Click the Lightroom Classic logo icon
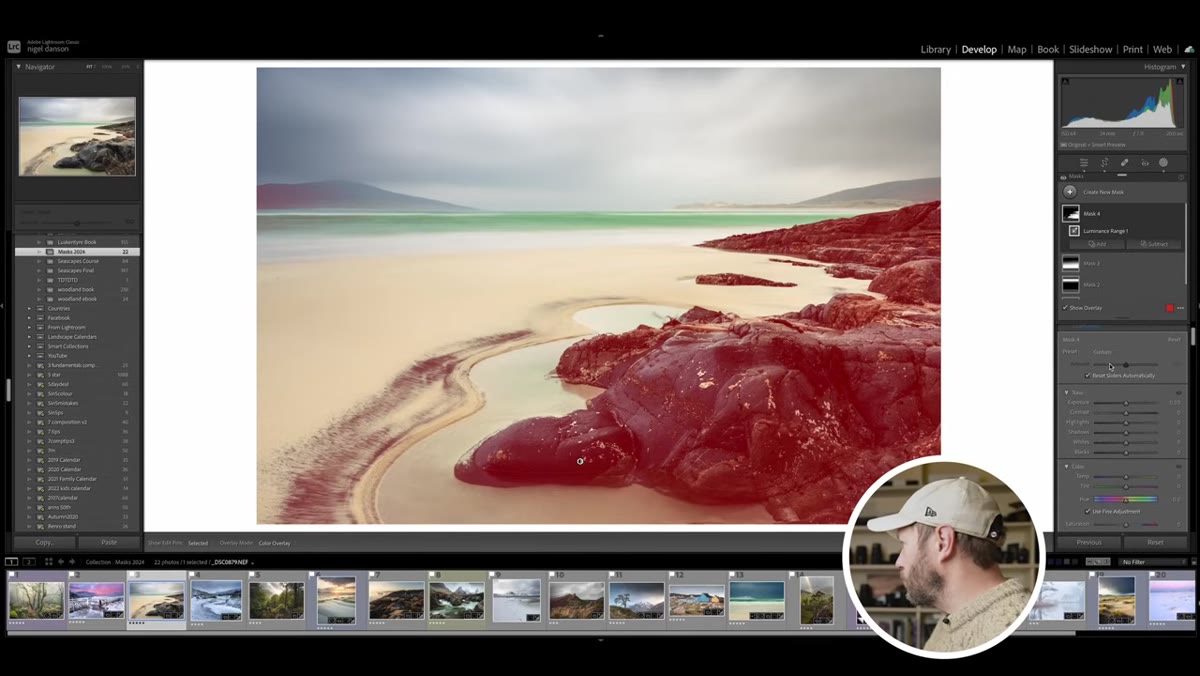This screenshot has width=1200, height=676. pos(13,45)
